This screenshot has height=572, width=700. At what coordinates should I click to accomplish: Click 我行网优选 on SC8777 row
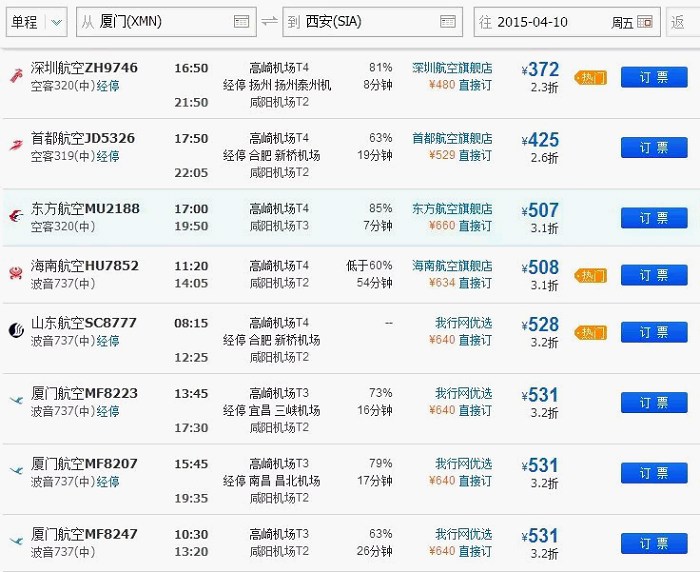pos(464,323)
